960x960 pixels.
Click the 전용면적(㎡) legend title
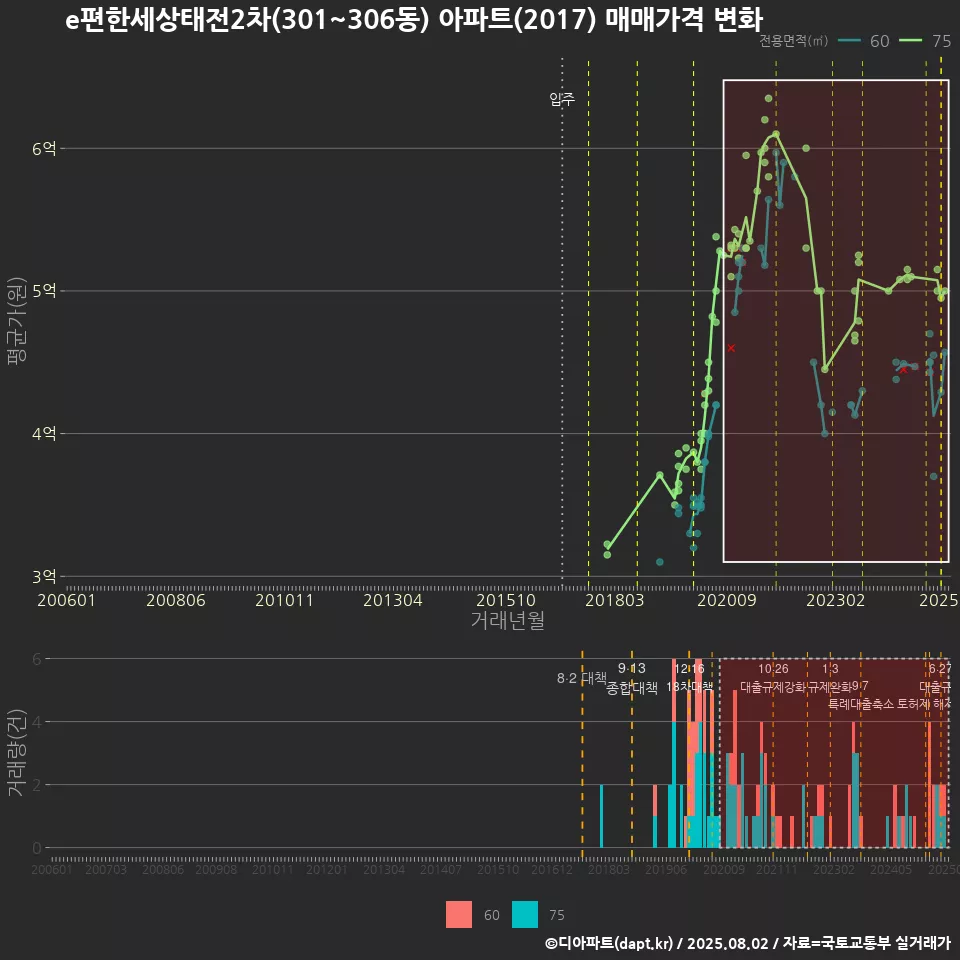tap(793, 41)
